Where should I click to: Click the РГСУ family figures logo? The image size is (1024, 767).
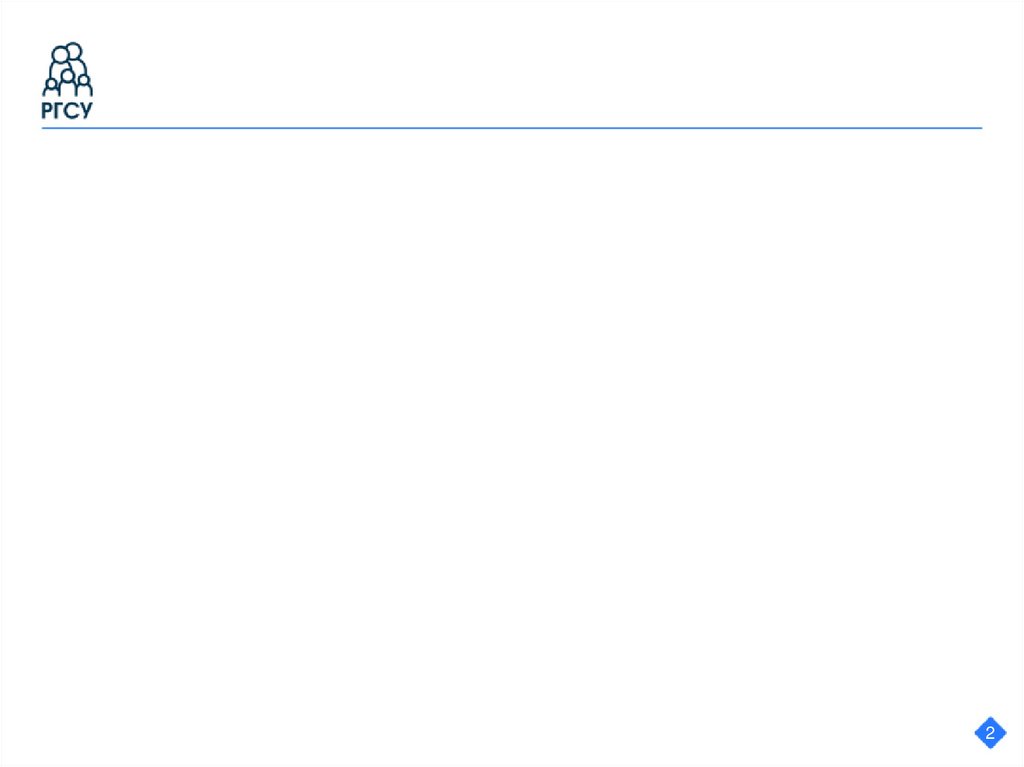67,69
